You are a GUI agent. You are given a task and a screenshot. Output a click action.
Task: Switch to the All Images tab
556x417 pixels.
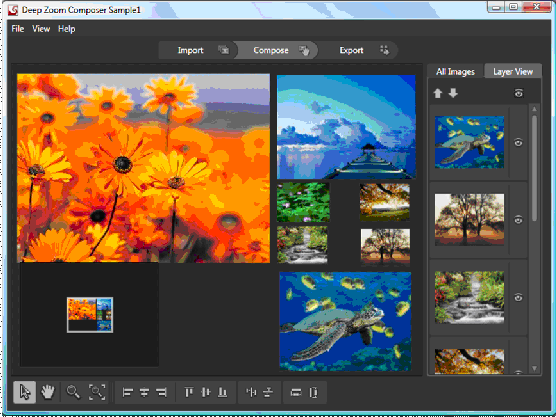[x=455, y=72]
